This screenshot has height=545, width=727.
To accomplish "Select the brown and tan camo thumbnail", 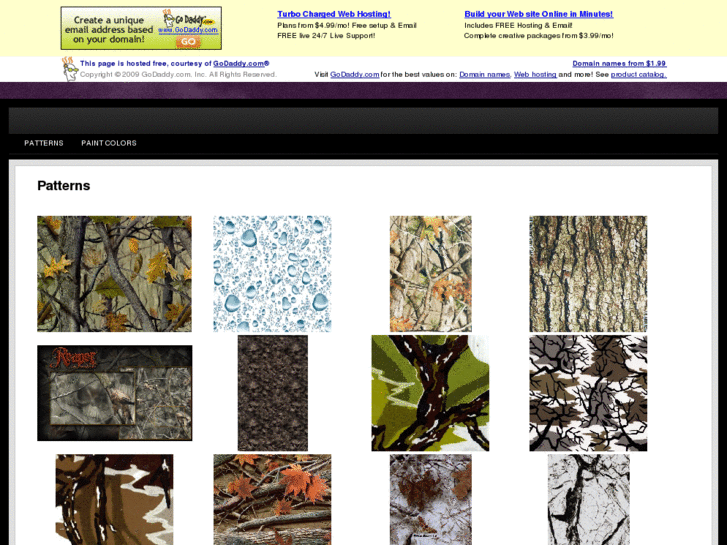I will pyautogui.click(x=115, y=500).
